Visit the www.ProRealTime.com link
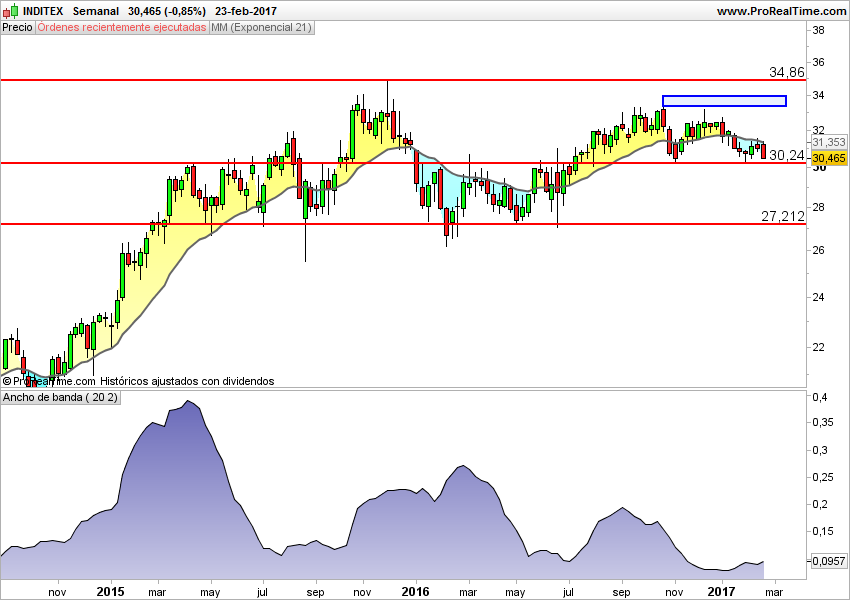Image resolution: width=850 pixels, height=600 pixels. point(775,10)
